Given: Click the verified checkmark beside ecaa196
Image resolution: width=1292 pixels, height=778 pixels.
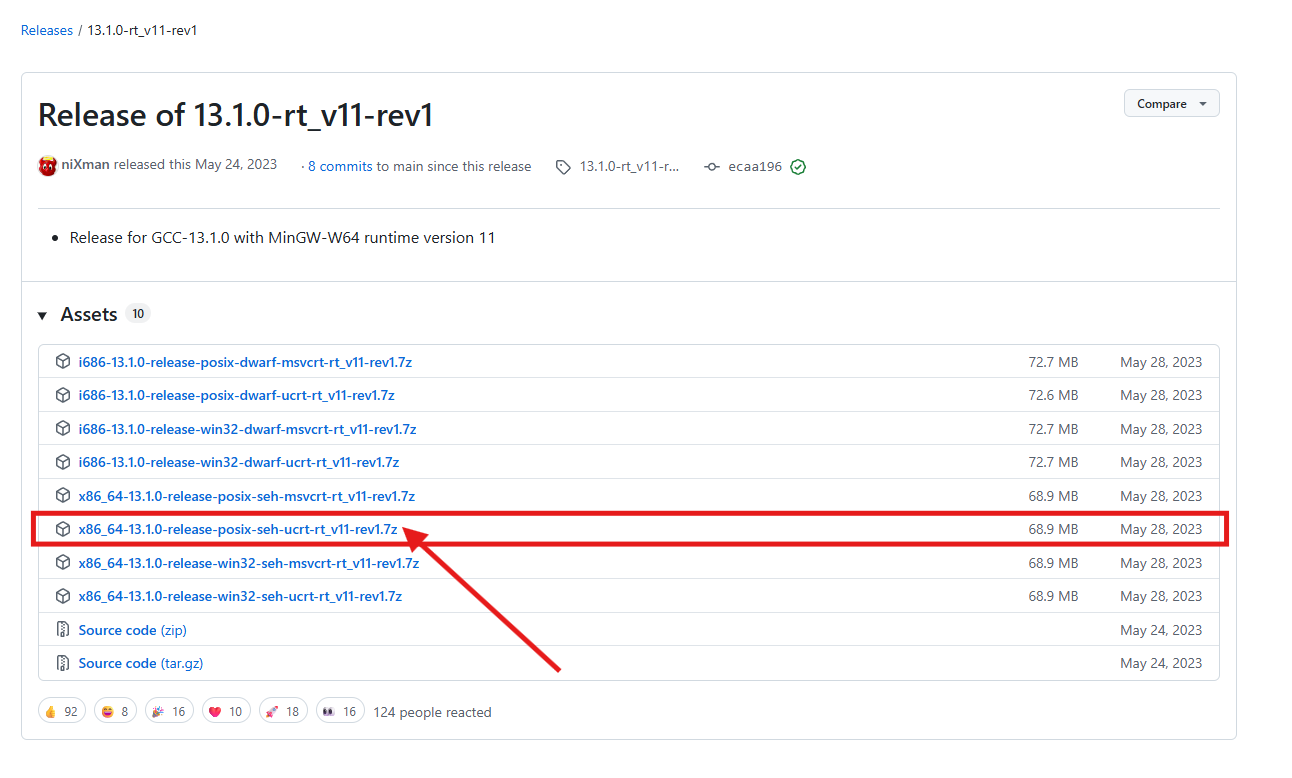Looking at the screenshot, I should pyautogui.click(x=797, y=166).
